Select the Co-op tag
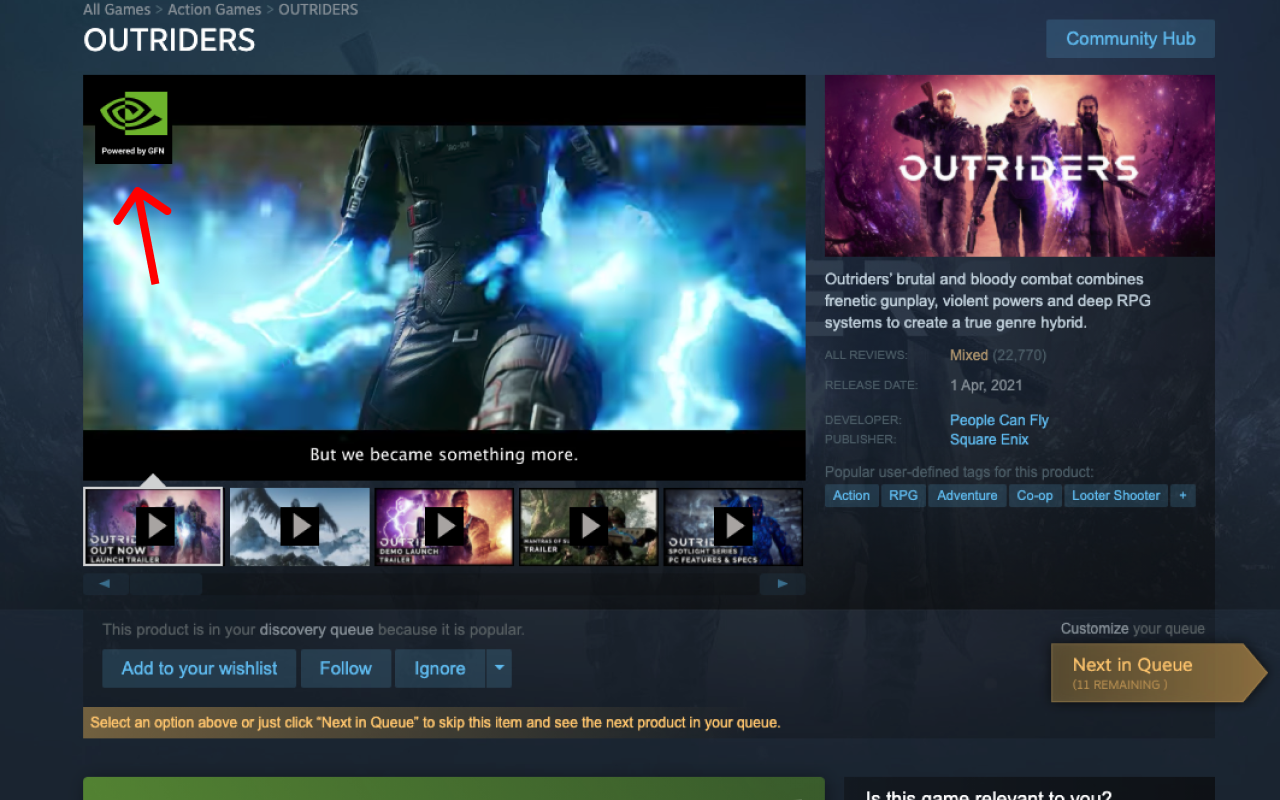This screenshot has height=800, width=1280. tap(1035, 495)
